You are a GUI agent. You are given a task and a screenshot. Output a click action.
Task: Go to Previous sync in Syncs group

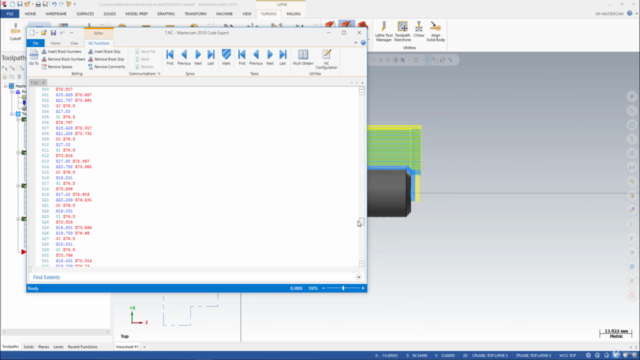(184, 57)
